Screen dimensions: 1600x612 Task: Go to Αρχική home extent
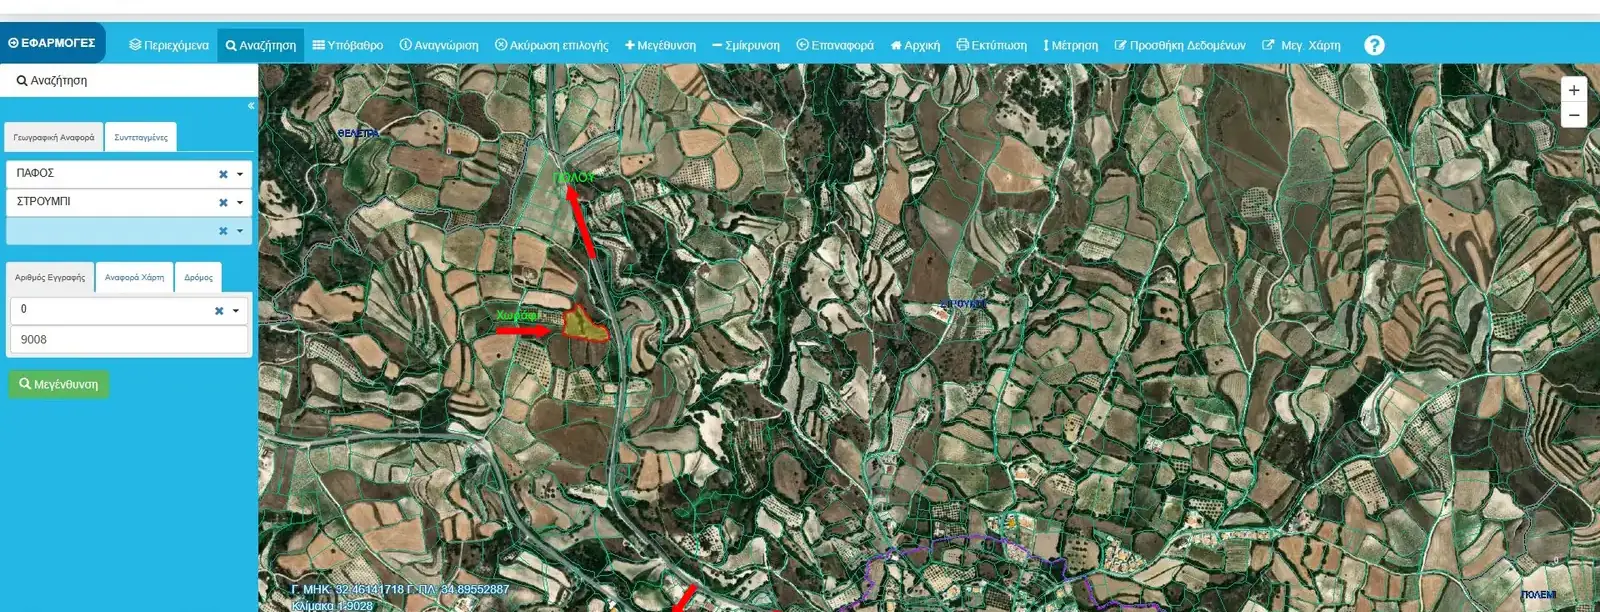tap(916, 45)
